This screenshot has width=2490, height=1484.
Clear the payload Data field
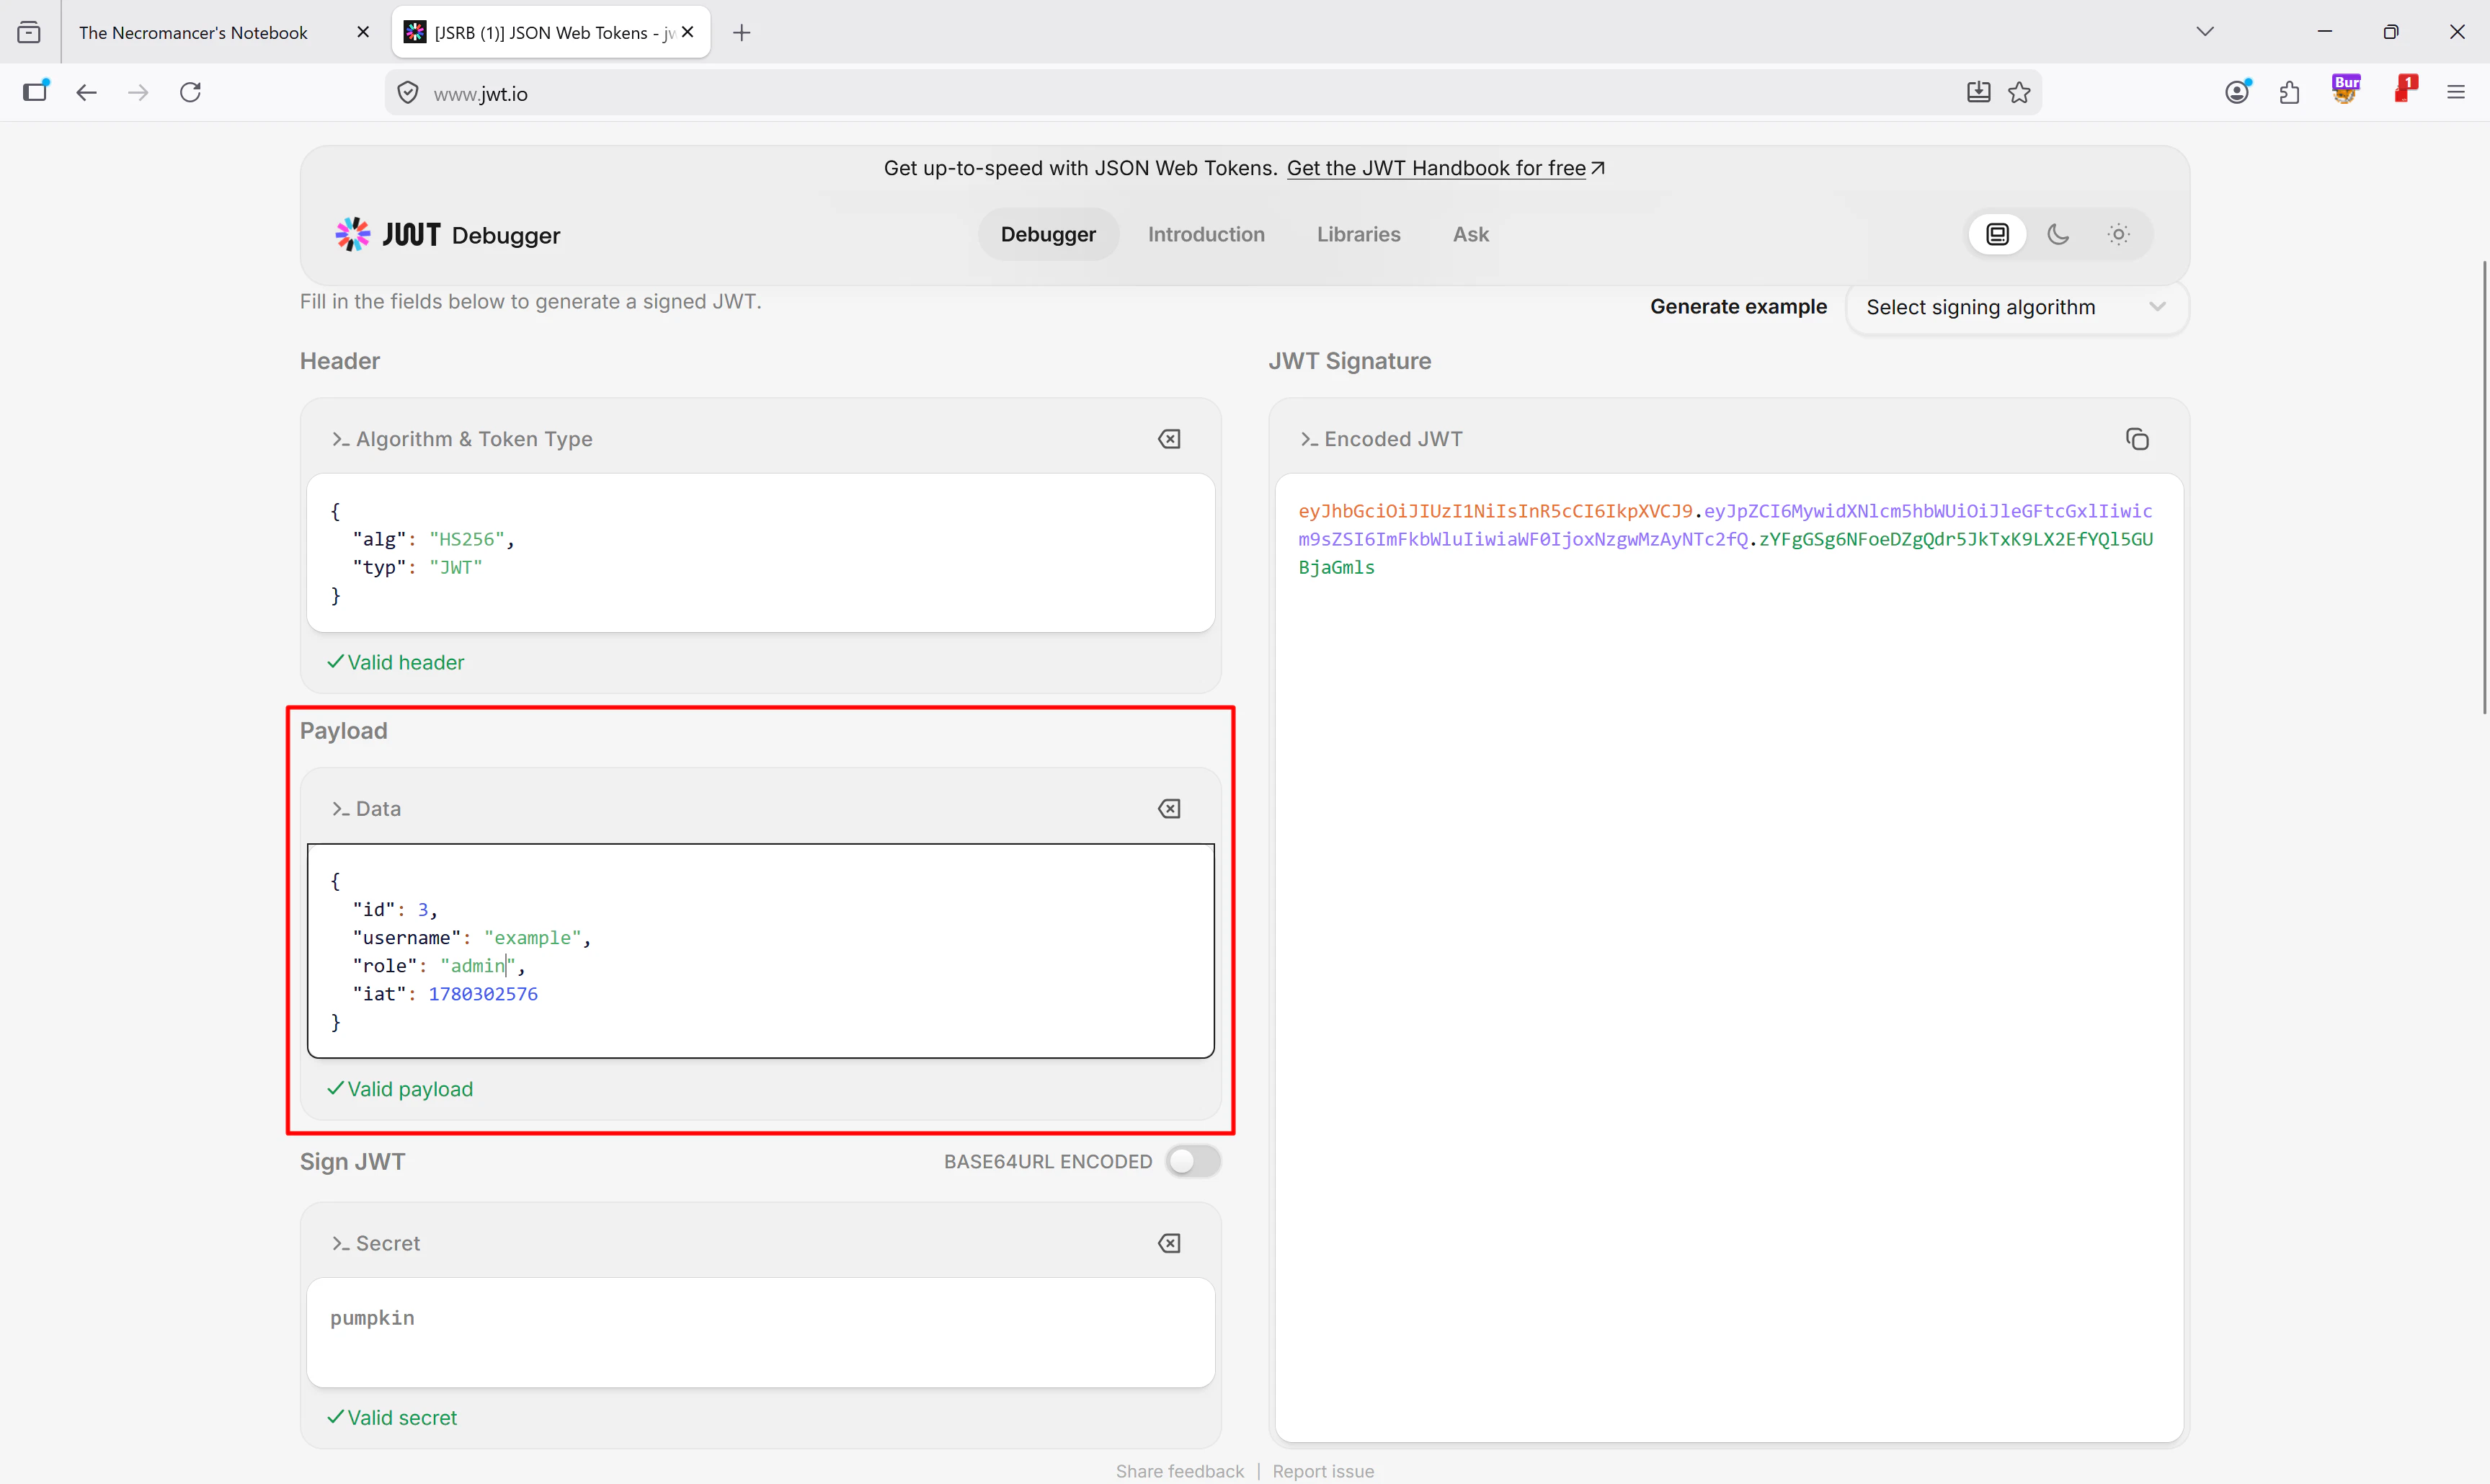pos(1169,808)
